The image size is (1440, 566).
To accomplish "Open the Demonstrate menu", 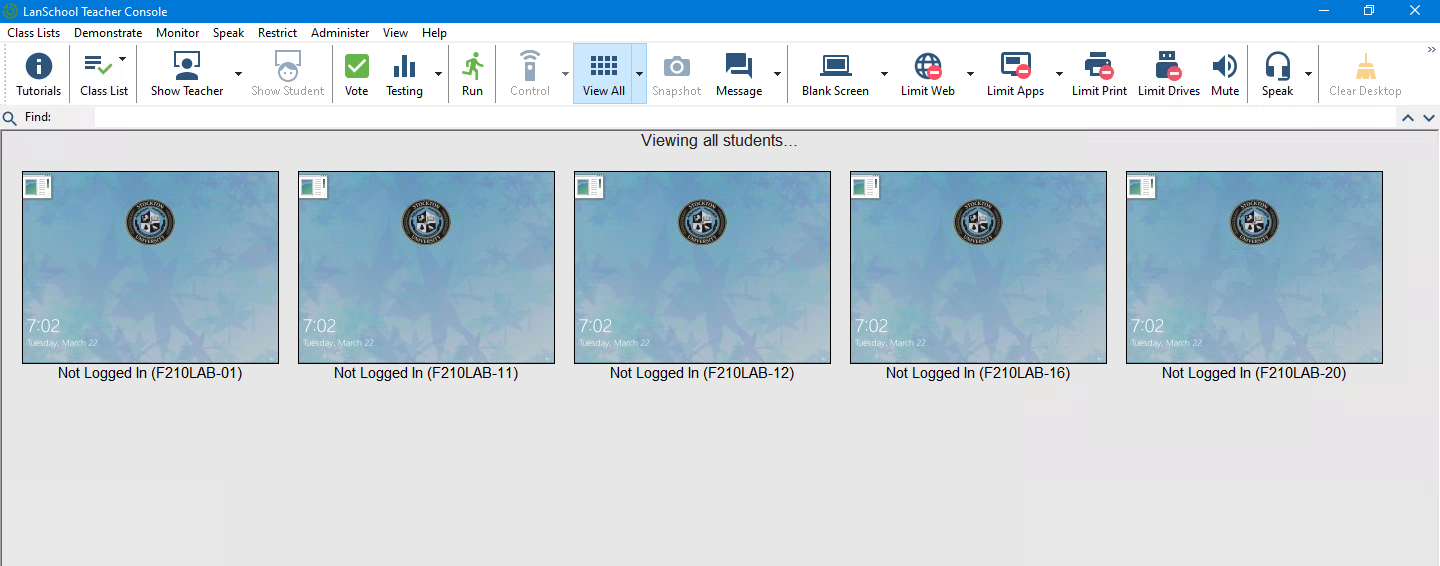I will coord(108,33).
